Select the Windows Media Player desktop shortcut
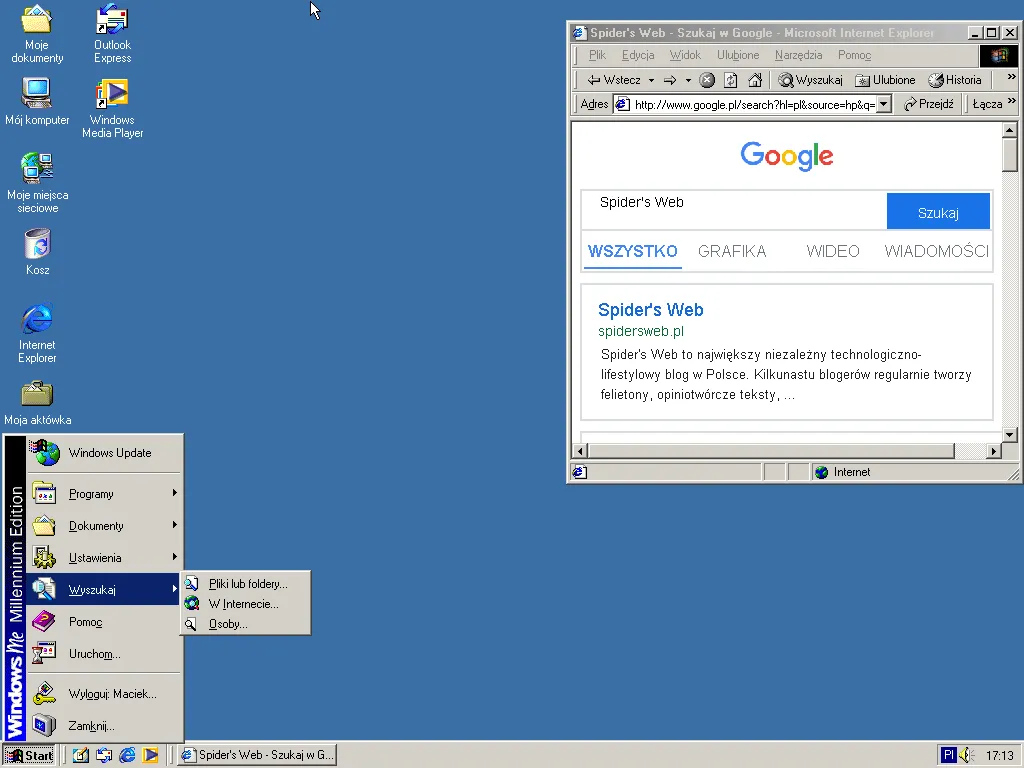The image size is (1024, 768). tap(112, 108)
